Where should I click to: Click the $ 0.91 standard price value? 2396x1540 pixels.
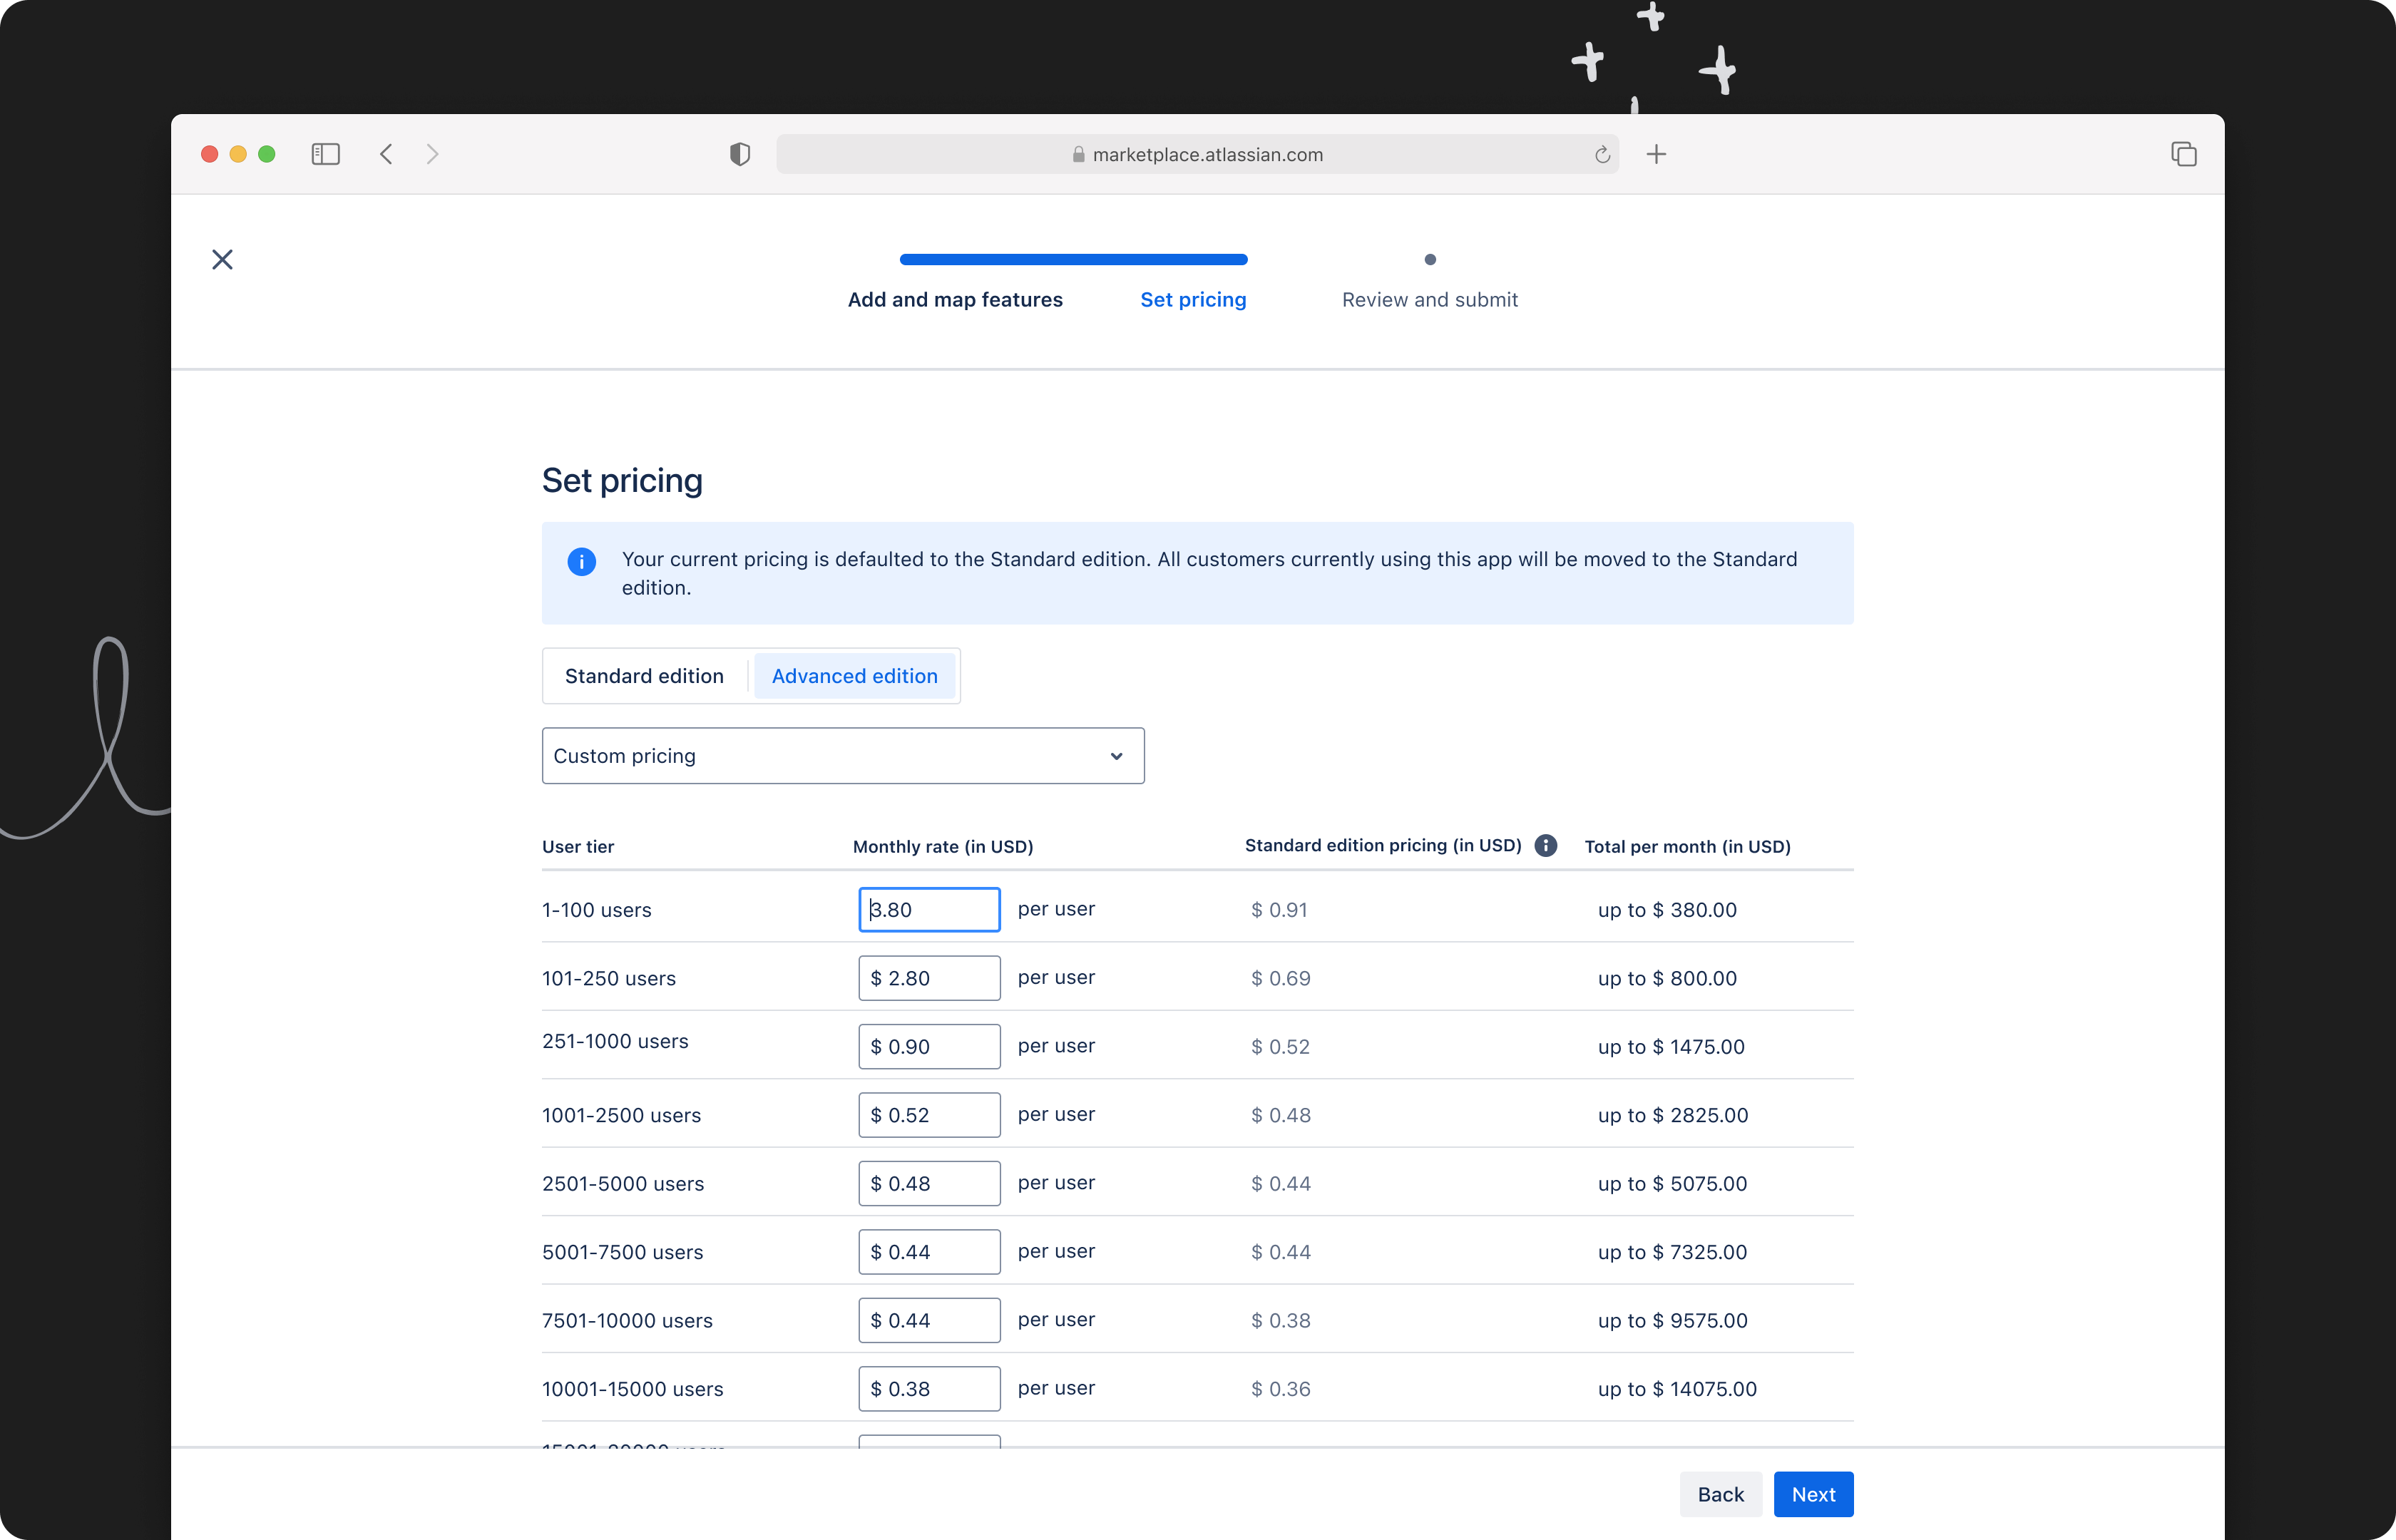click(1279, 910)
